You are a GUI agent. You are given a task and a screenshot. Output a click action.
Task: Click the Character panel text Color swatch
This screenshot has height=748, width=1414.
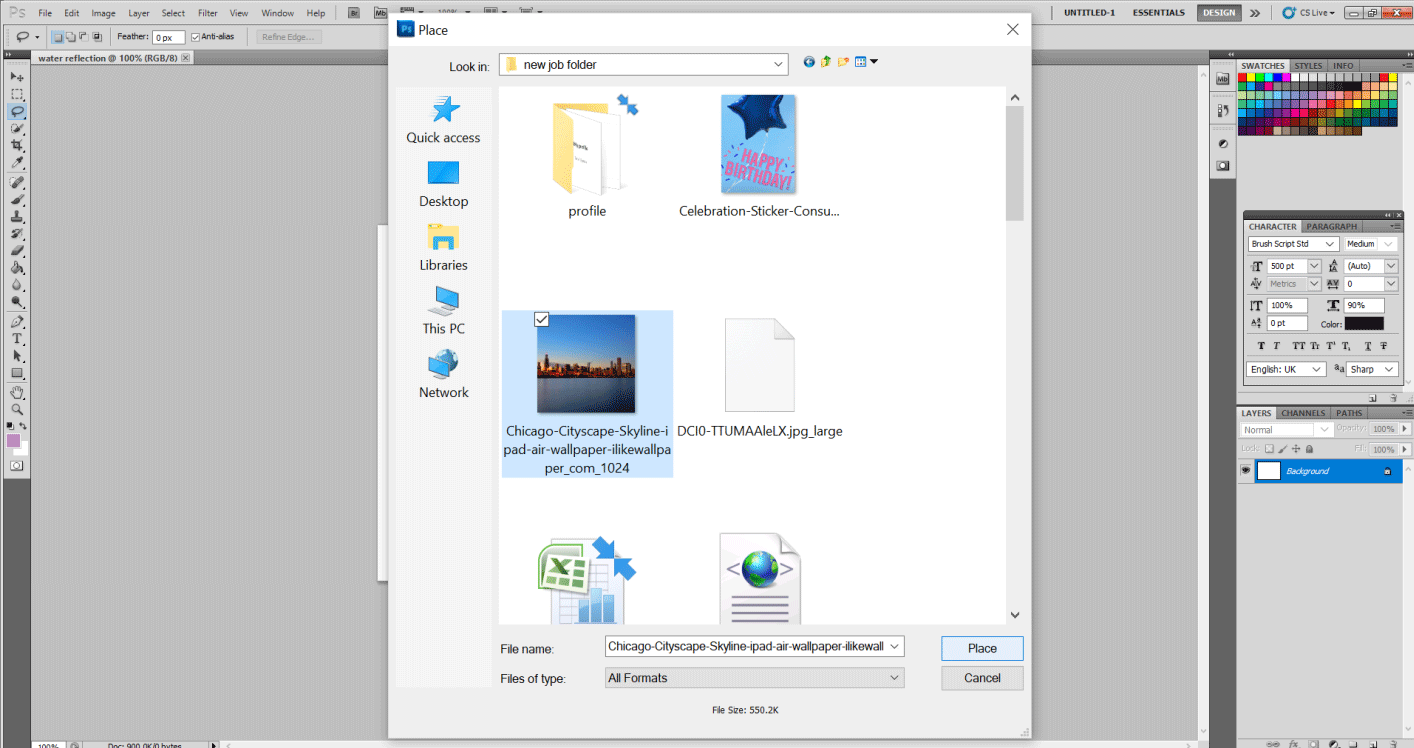pos(1364,323)
